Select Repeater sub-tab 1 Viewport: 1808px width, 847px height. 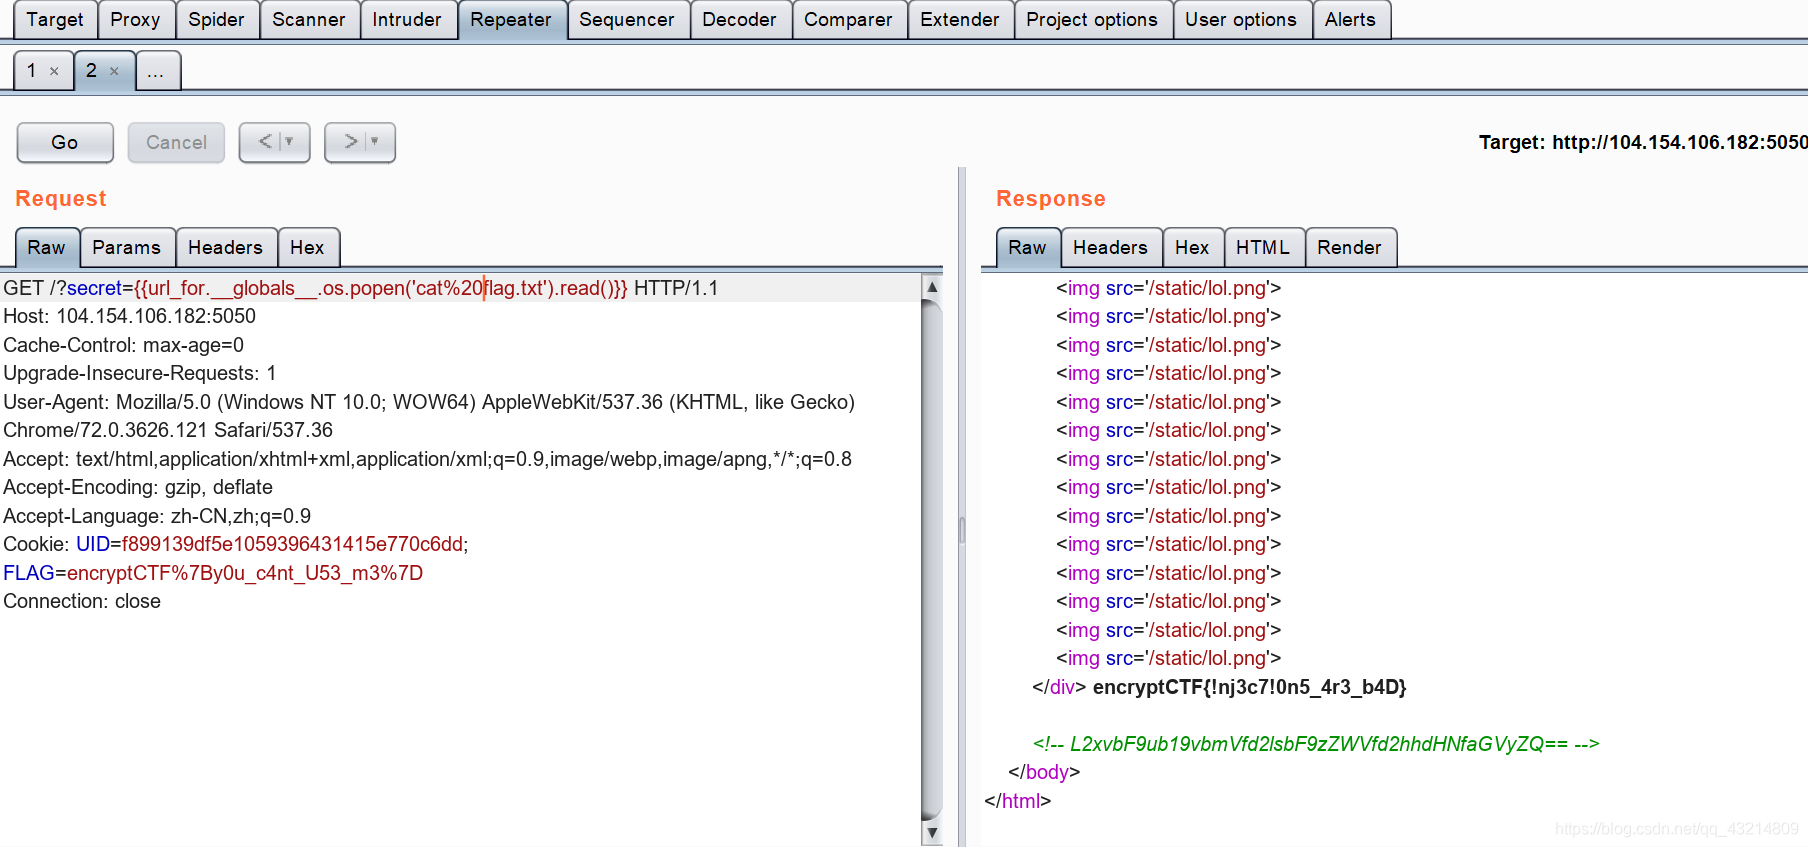point(32,70)
